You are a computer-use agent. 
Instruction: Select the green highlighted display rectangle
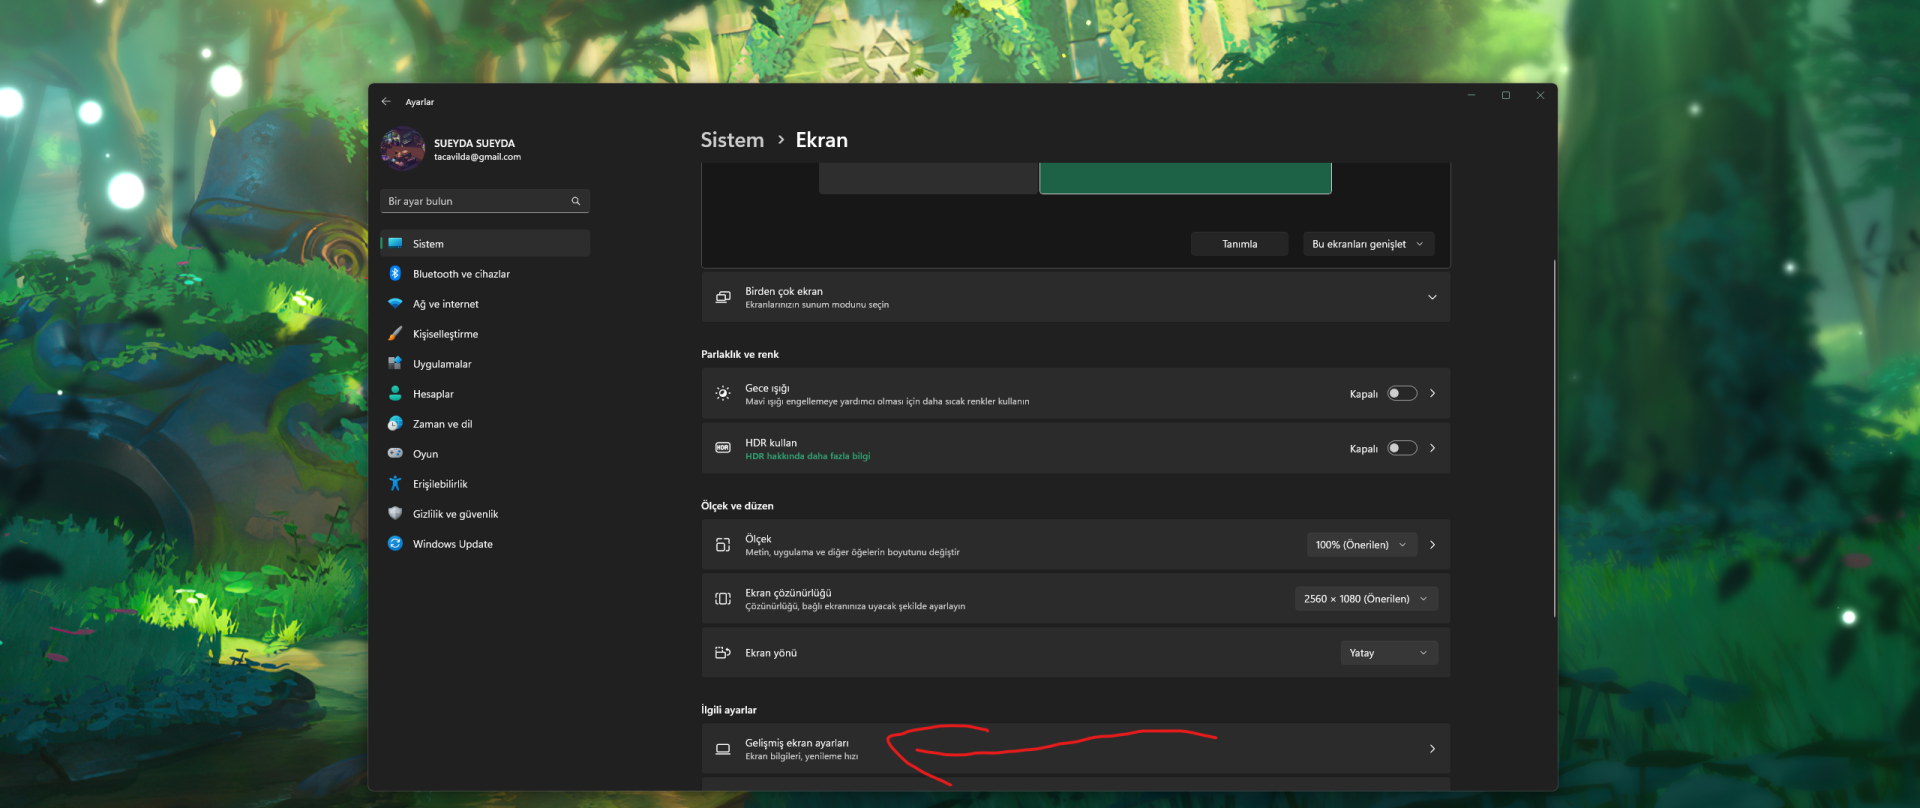[x=1185, y=178]
